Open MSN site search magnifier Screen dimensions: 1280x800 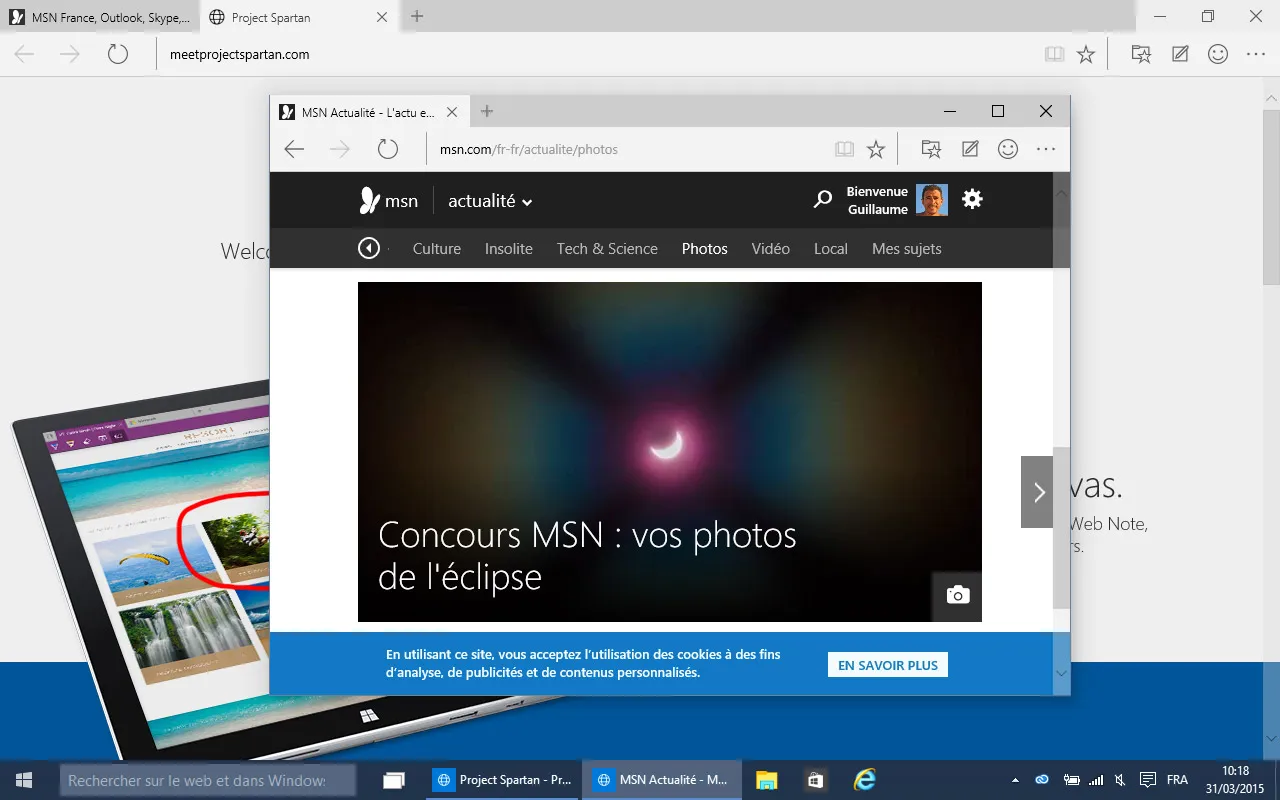[823, 200]
